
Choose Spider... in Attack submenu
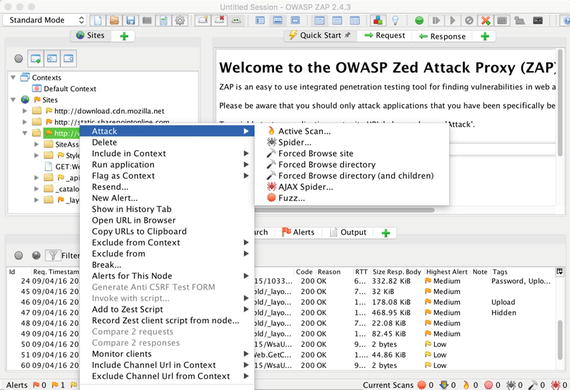click(352, 142)
